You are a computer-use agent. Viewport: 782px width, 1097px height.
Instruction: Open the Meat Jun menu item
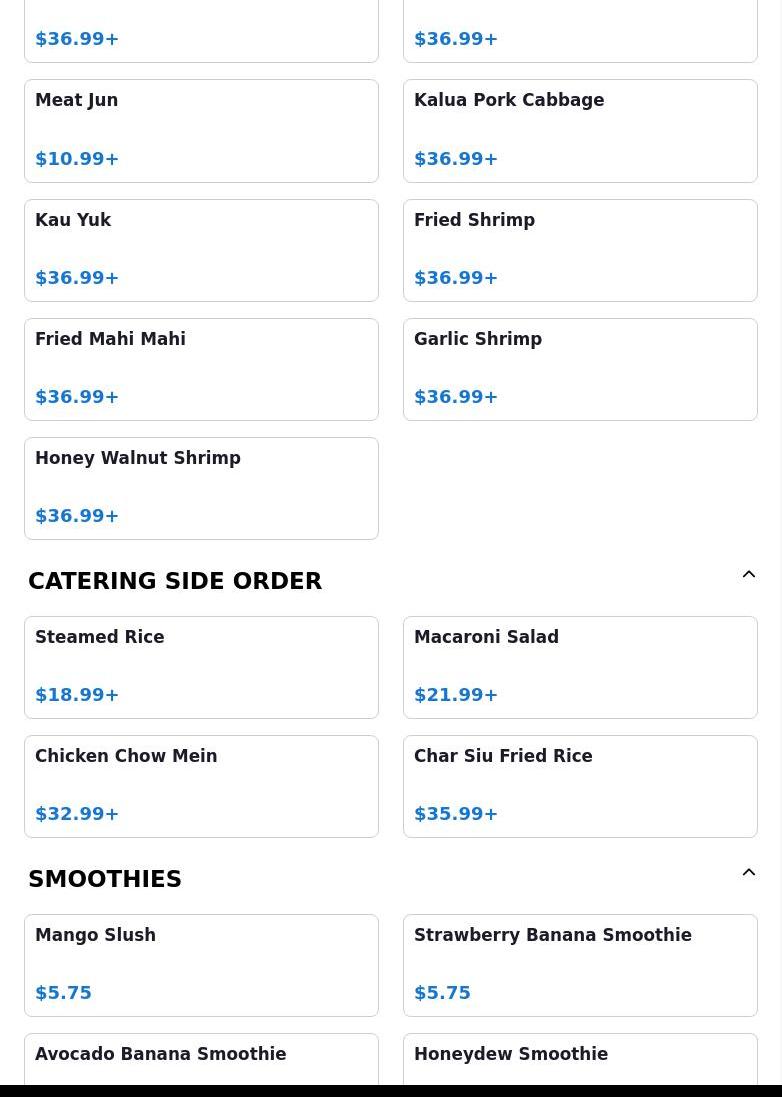coord(201,130)
